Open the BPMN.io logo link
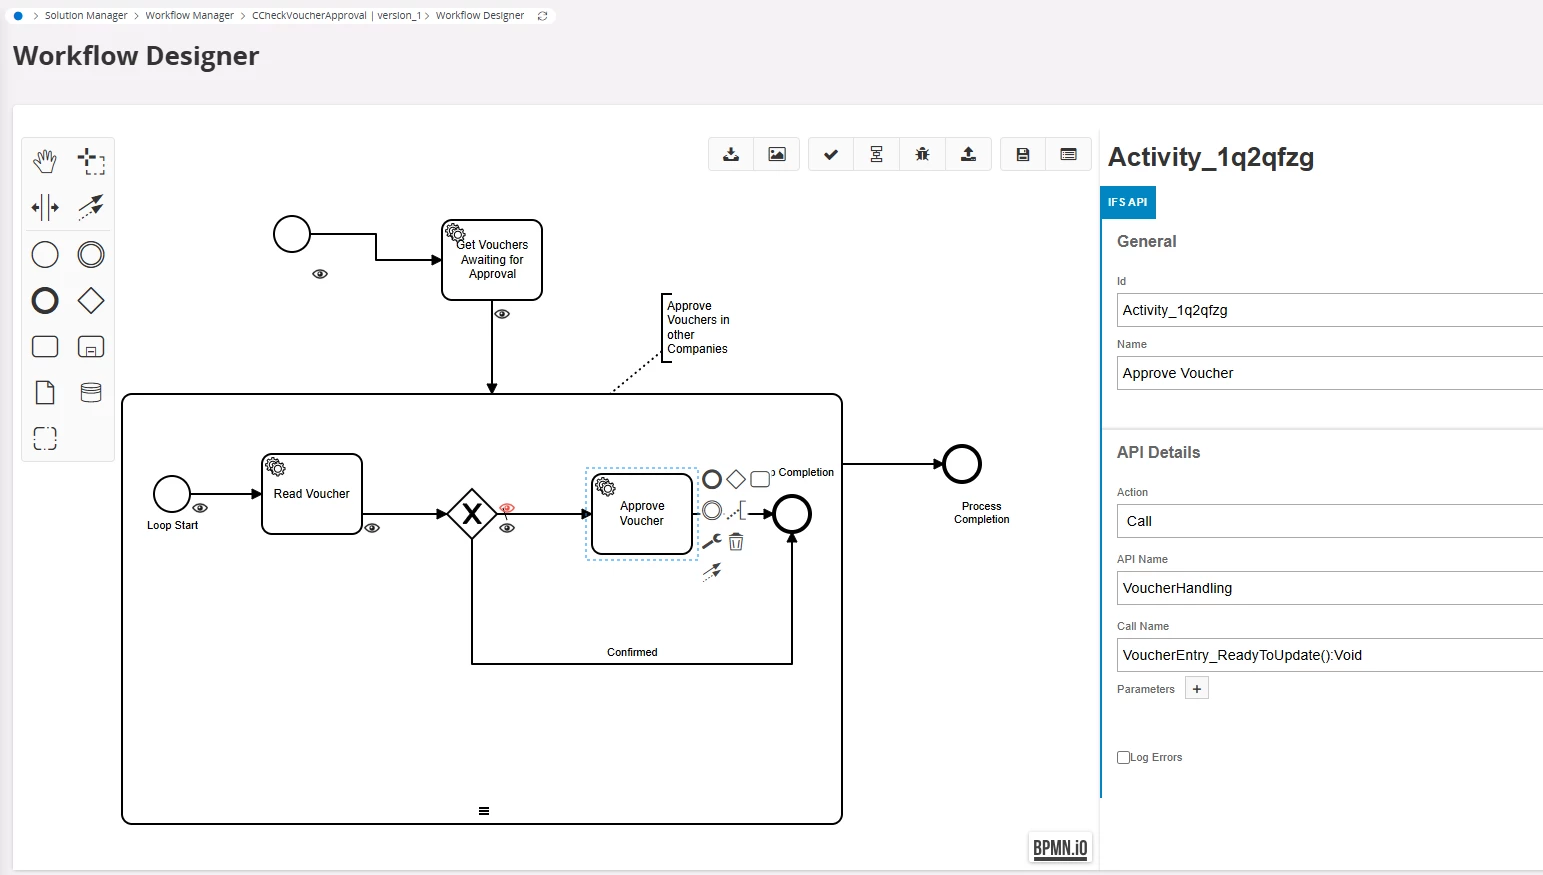The image size is (1543, 875). [1060, 848]
